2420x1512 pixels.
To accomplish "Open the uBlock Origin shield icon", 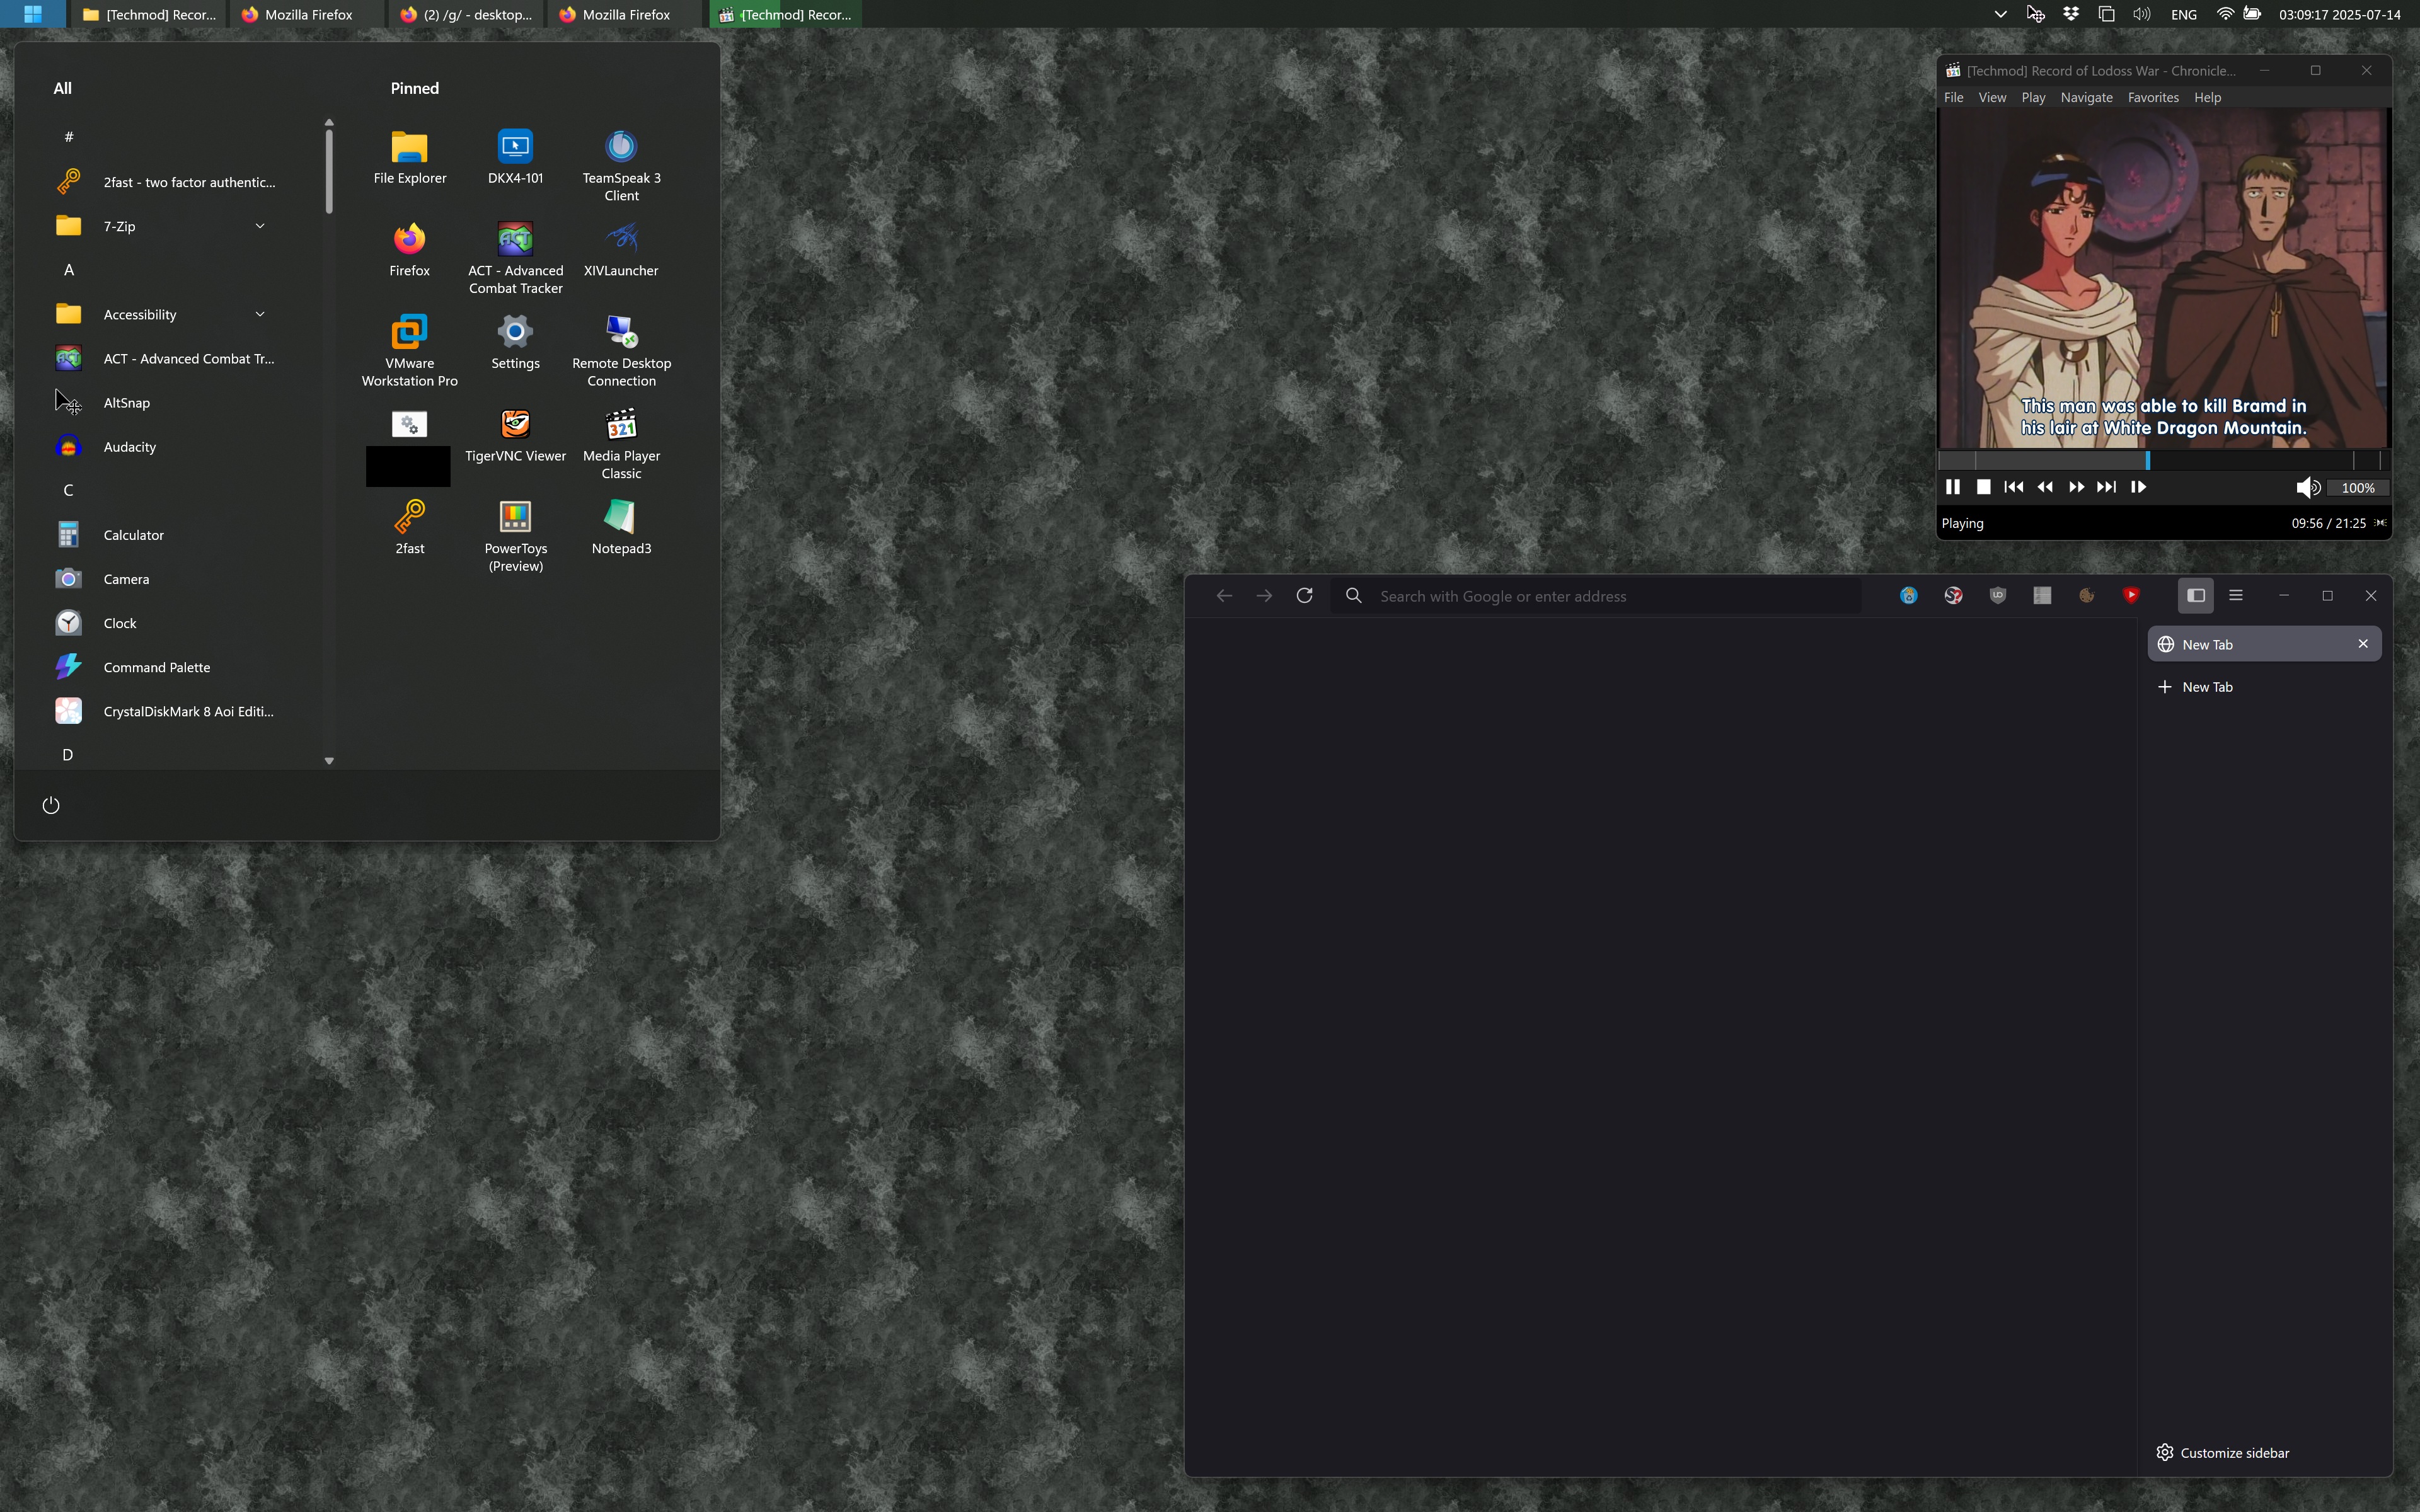I will coord(1998,596).
